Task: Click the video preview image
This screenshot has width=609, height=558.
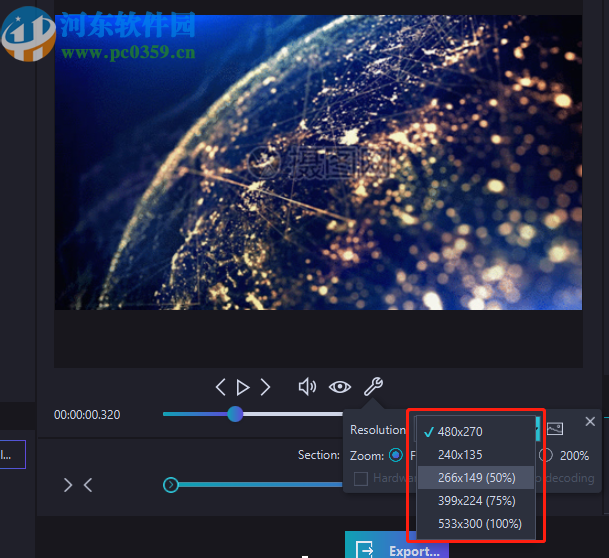Action: (x=318, y=162)
